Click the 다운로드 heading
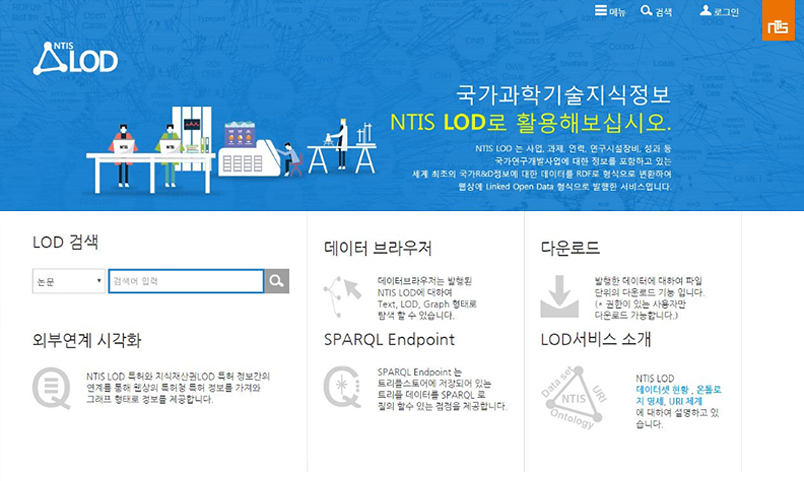Image resolution: width=804 pixels, height=481 pixels. [x=570, y=248]
